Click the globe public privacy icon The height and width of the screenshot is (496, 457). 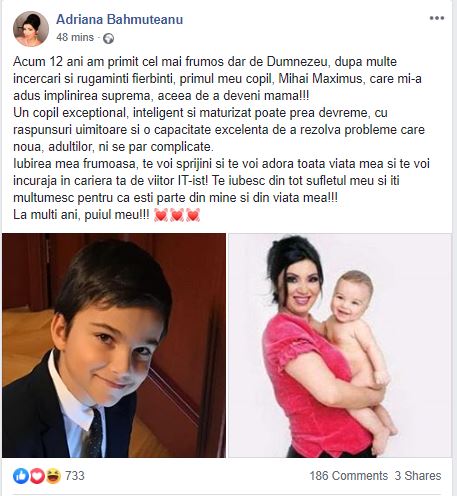pos(108,39)
